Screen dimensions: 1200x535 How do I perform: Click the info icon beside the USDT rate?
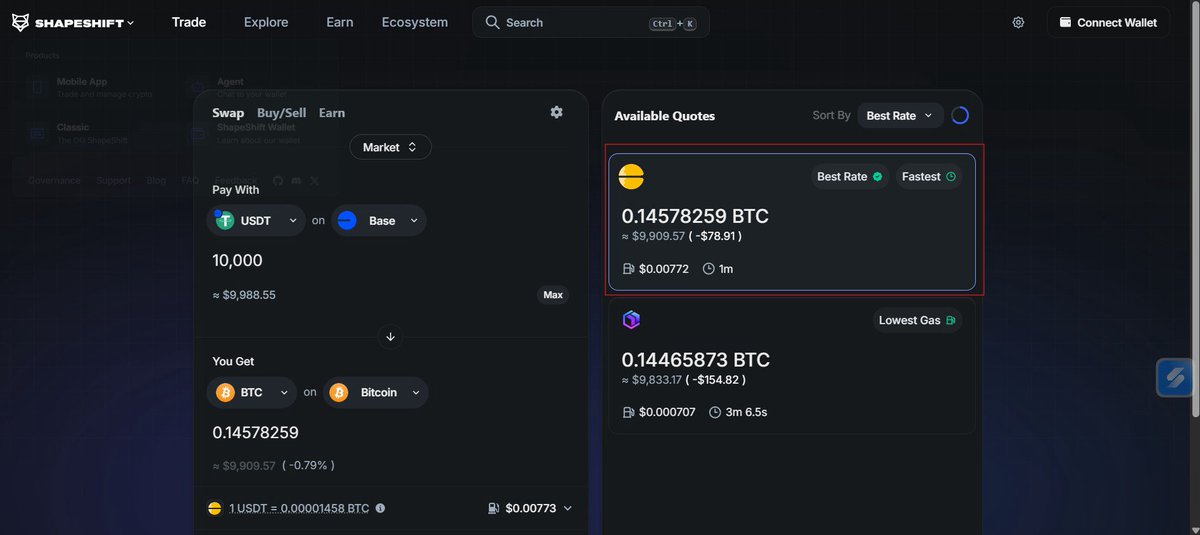pyautogui.click(x=380, y=508)
